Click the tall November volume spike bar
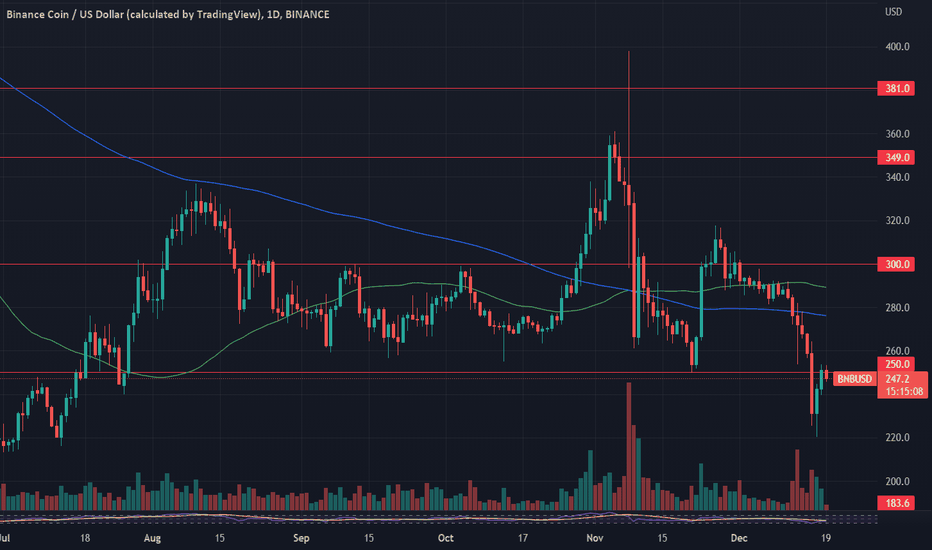 (629, 446)
